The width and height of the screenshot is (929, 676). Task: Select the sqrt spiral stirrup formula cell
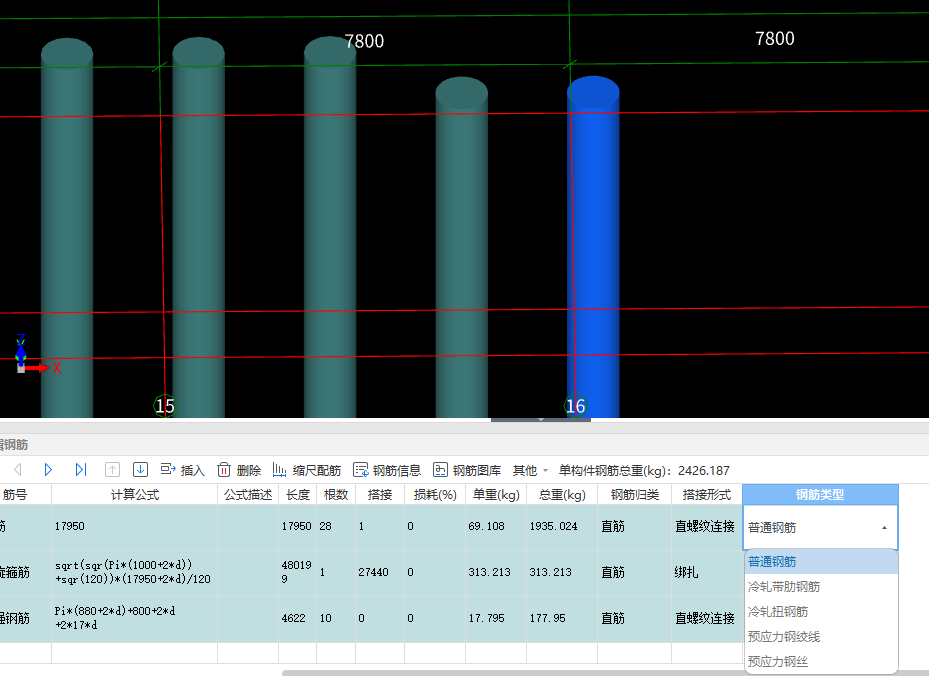134,572
